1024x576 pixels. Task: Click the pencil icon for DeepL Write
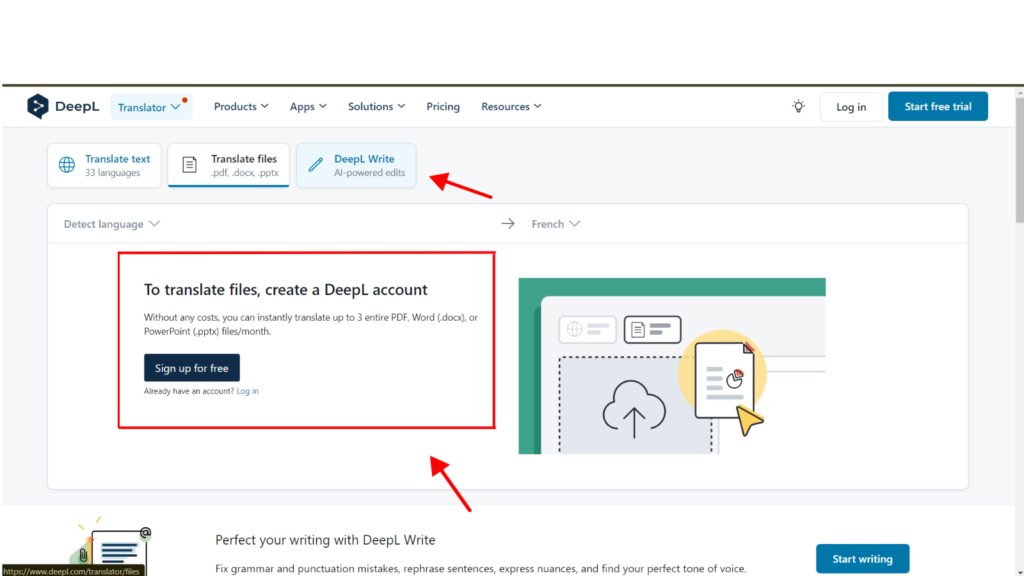pyautogui.click(x=315, y=165)
